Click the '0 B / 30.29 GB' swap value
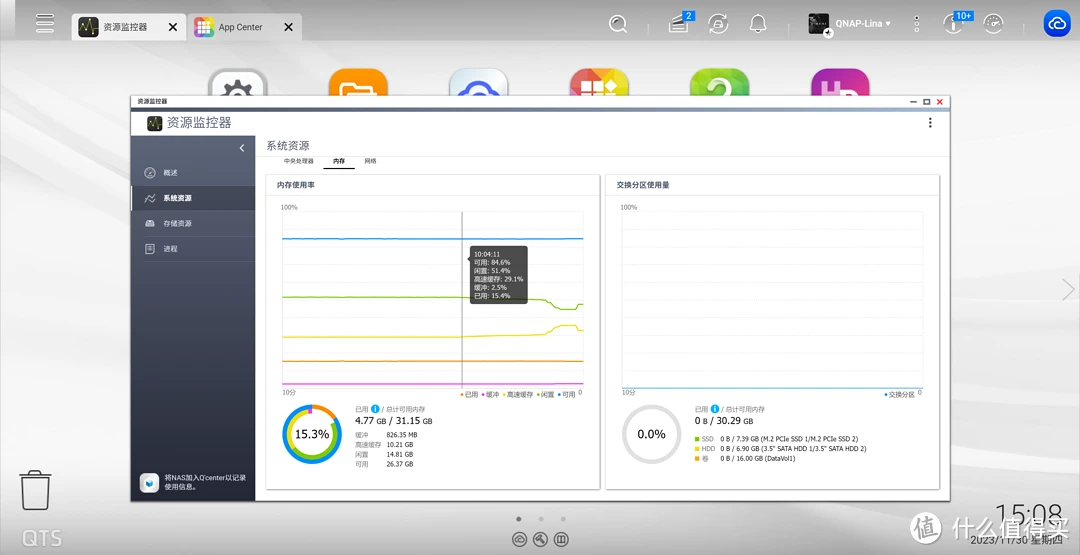The height and width of the screenshot is (555, 1080). [724, 421]
